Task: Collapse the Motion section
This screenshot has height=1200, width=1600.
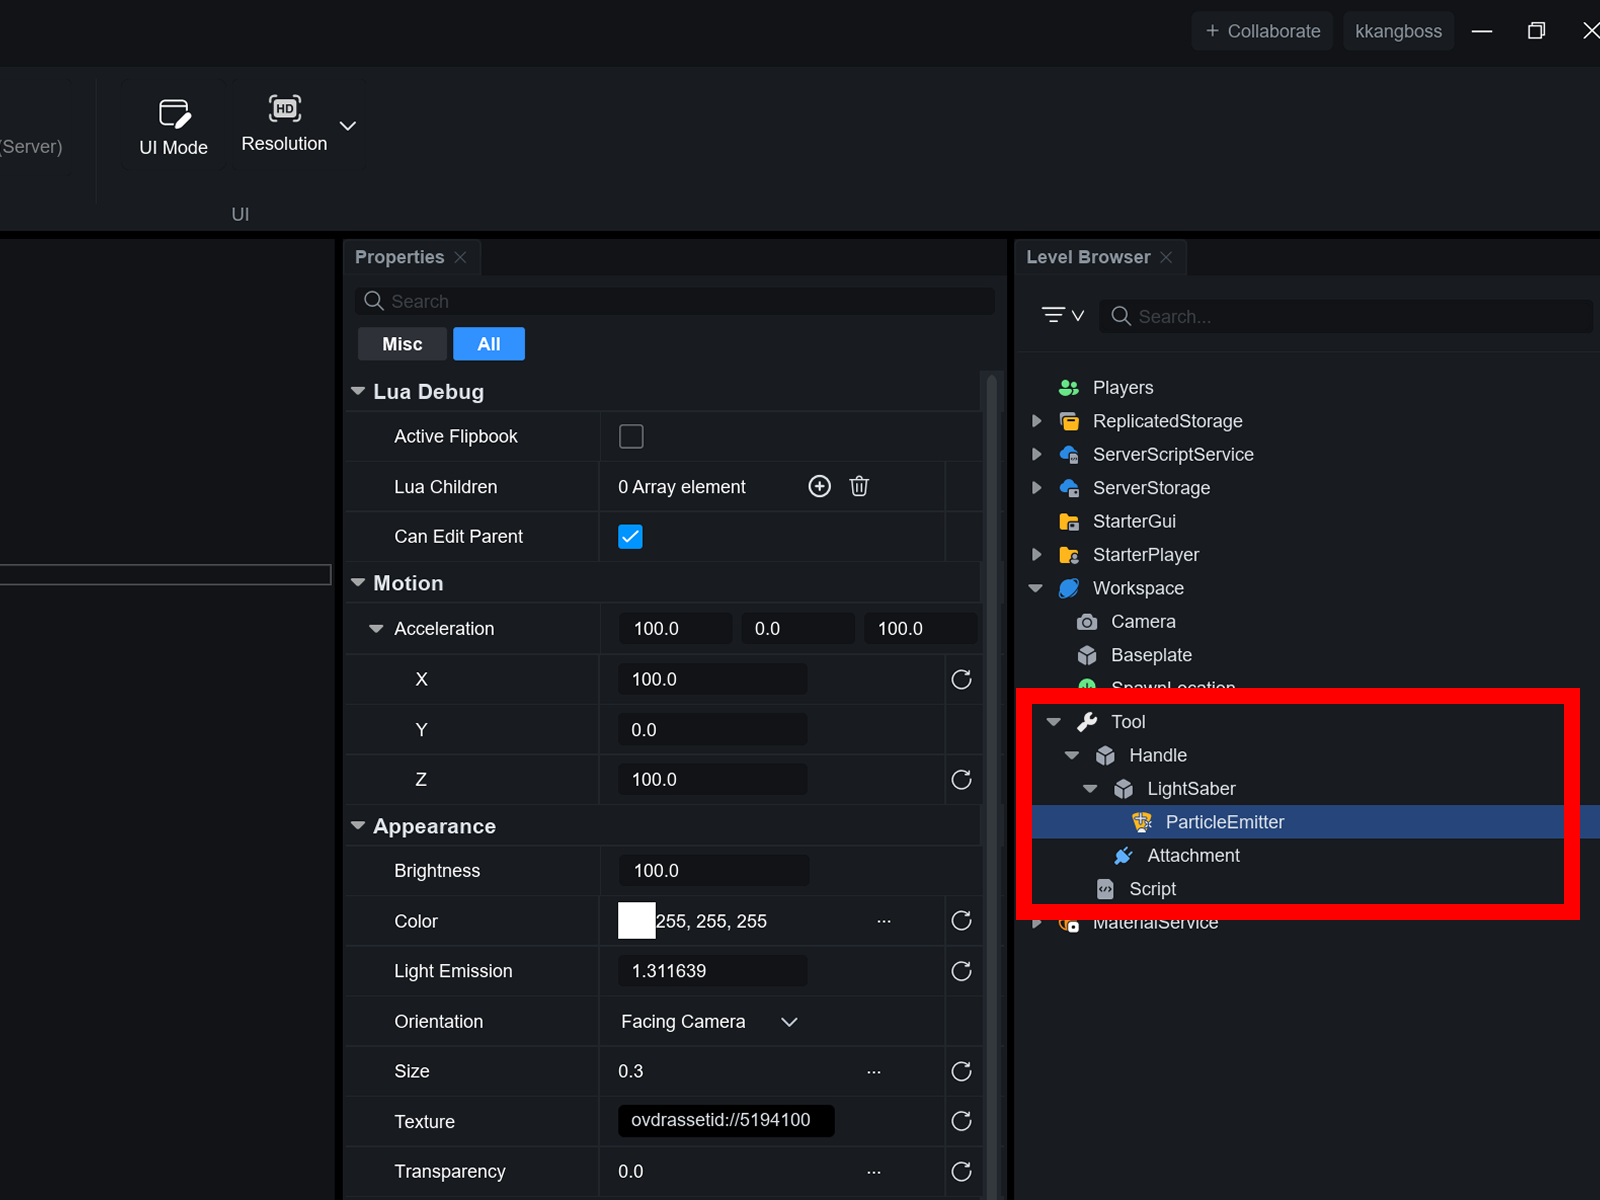Action: point(358,583)
